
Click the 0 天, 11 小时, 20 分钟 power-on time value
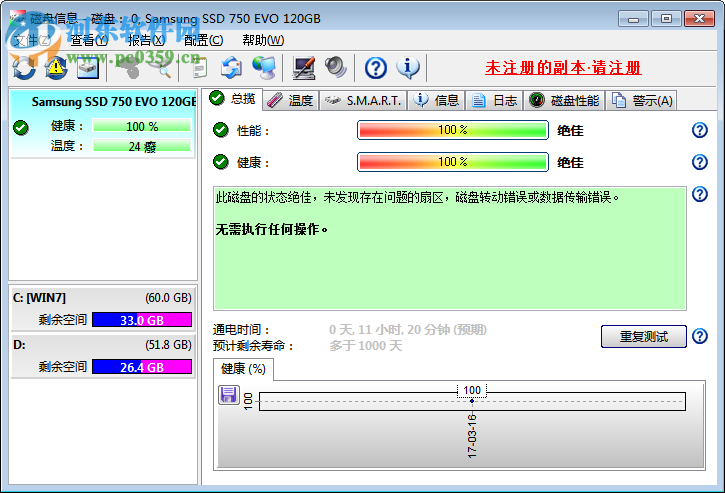click(x=407, y=330)
